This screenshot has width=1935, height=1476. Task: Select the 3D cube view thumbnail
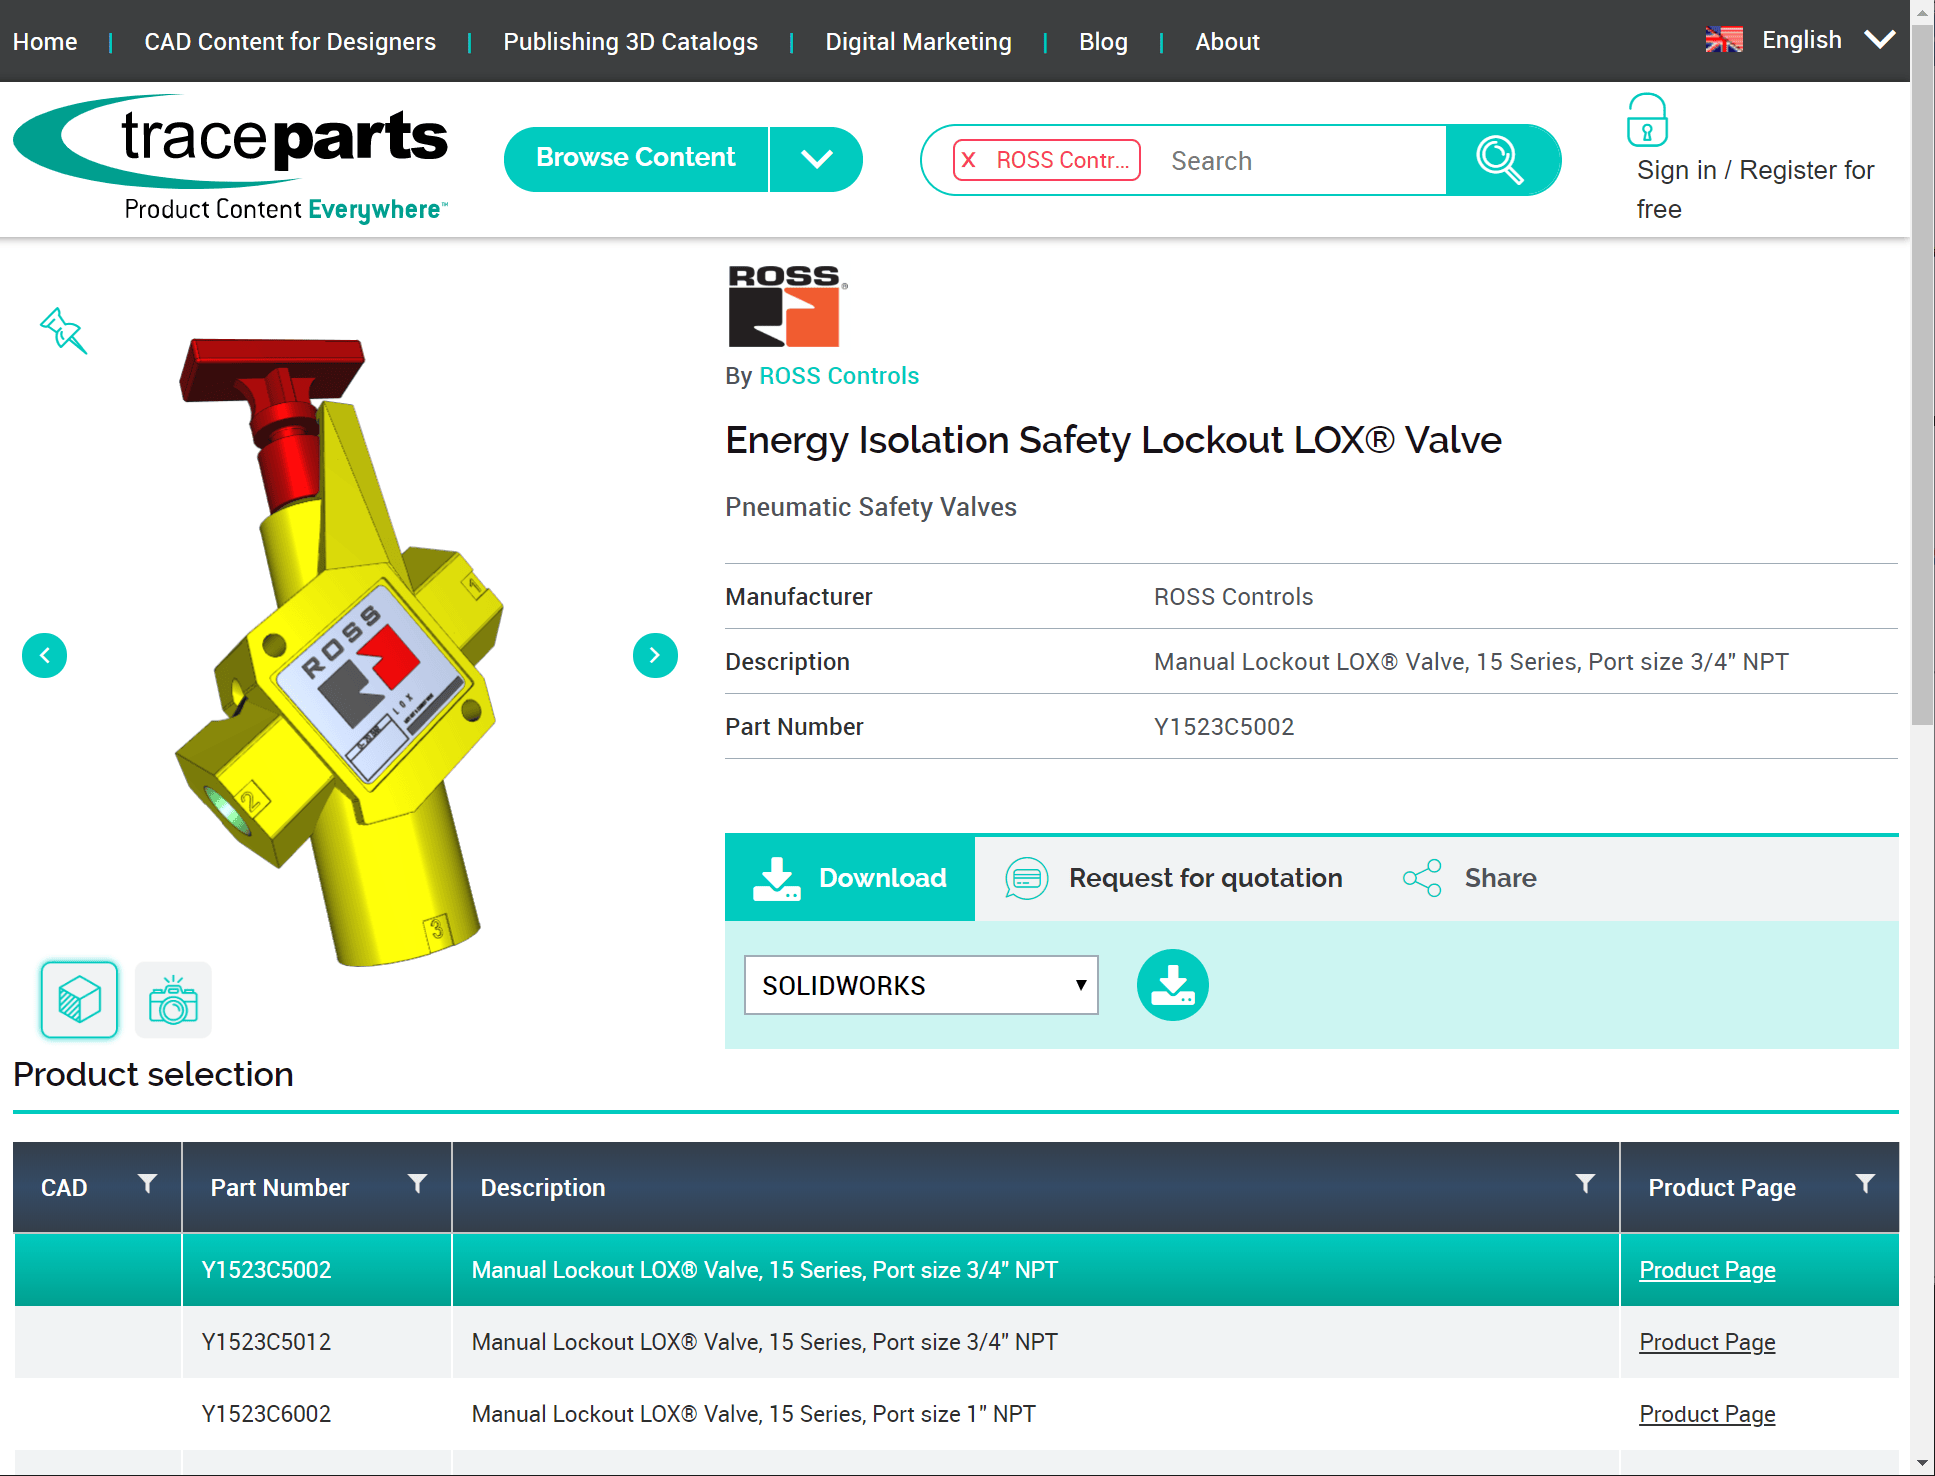[79, 1000]
